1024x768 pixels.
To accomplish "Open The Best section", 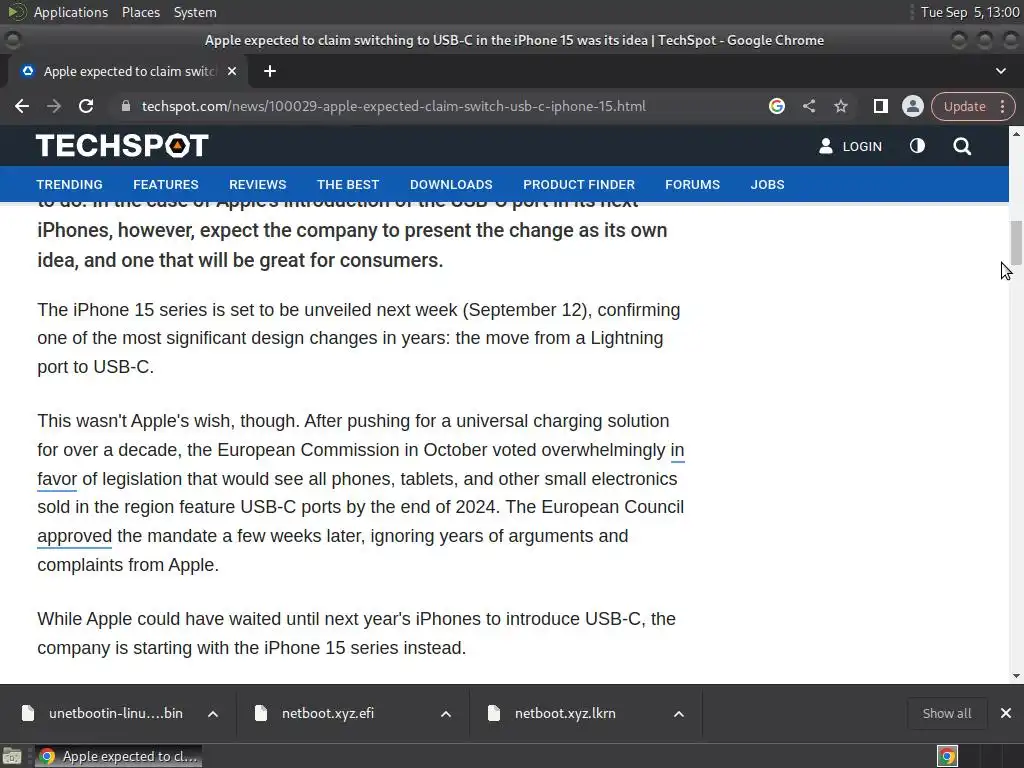I will tap(348, 185).
